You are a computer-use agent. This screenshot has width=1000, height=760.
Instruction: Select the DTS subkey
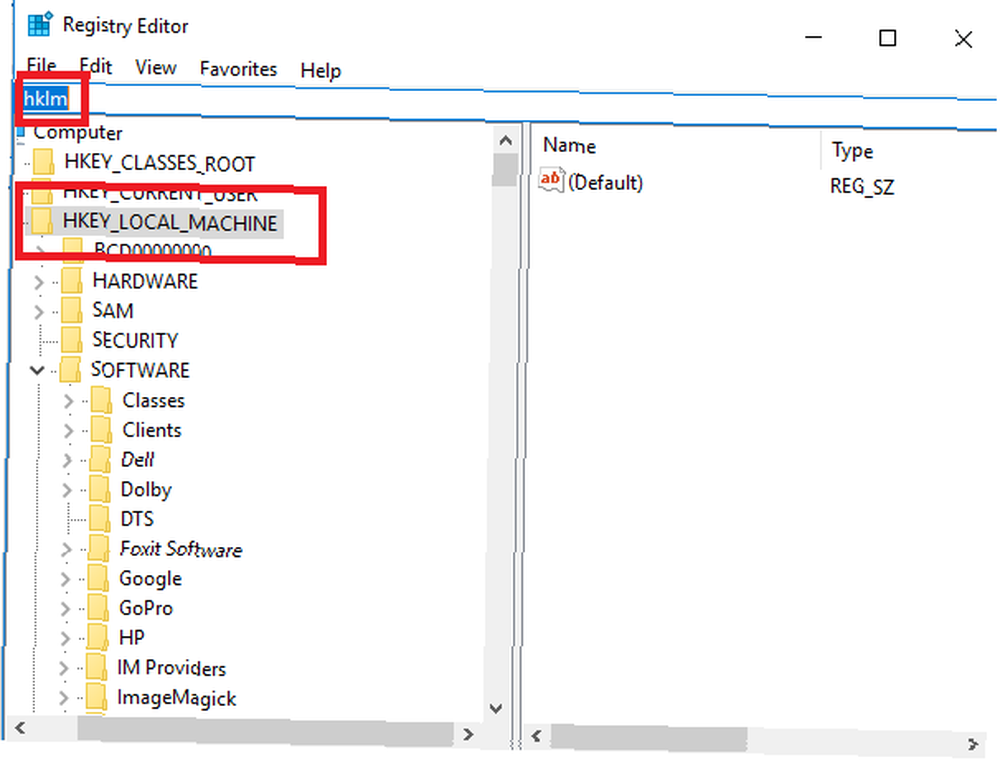(137, 519)
